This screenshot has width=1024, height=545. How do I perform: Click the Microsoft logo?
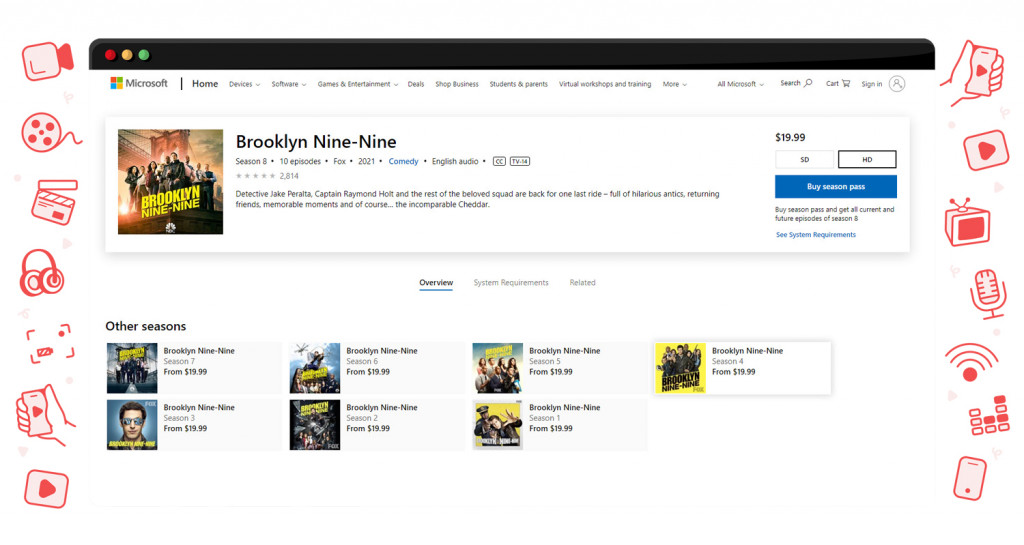pos(139,84)
